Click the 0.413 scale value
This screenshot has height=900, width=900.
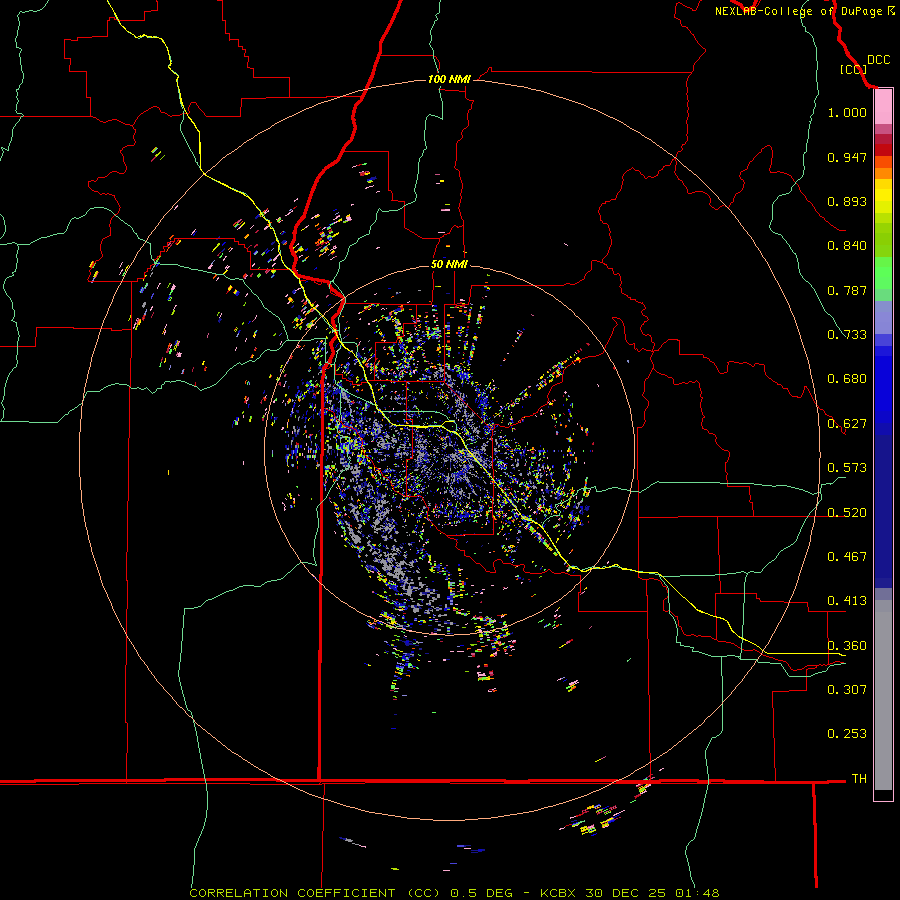pos(847,601)
